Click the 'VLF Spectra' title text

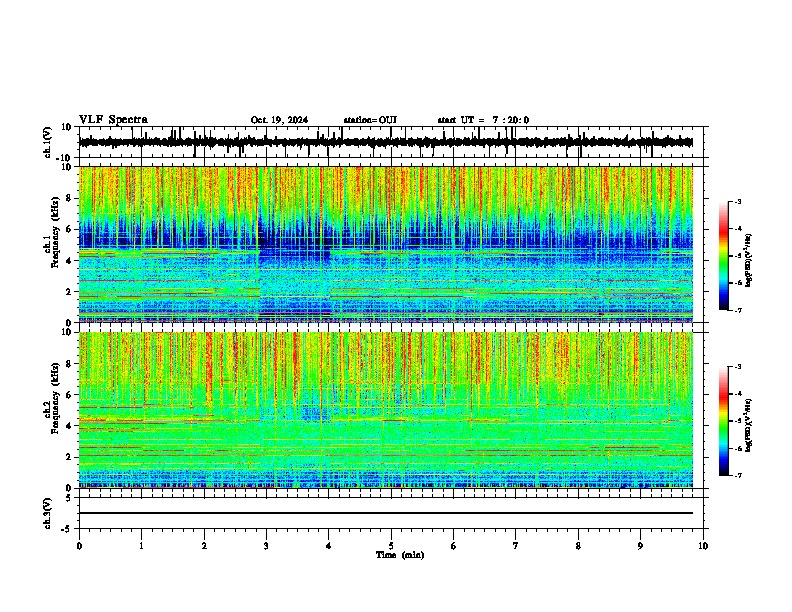click(x=113, y=120)
